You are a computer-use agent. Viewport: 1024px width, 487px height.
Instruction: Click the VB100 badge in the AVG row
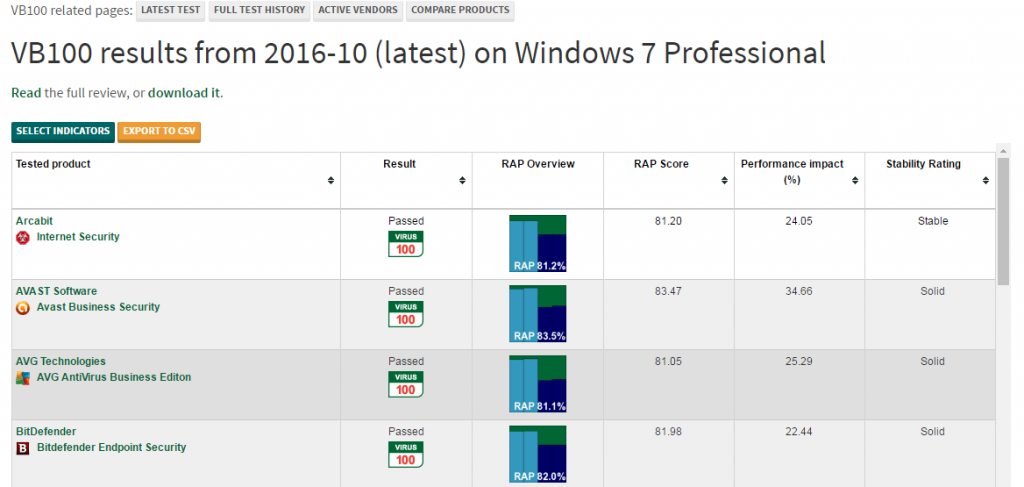tap(406, 384)
